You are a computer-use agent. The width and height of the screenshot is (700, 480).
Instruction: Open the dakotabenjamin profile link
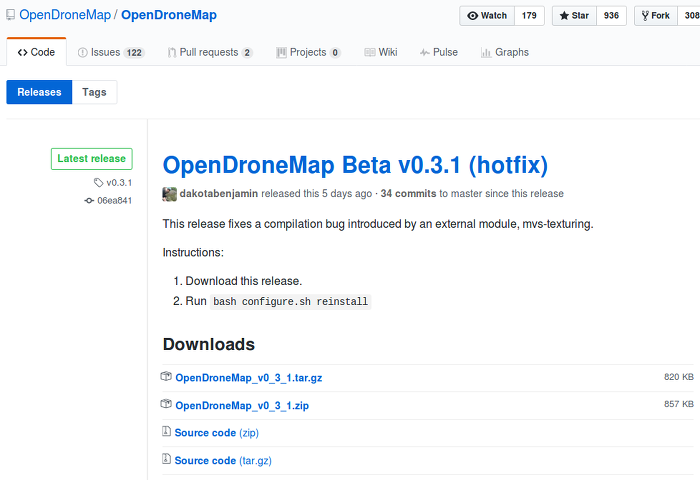pyautogui.click(x=219, y=193)
